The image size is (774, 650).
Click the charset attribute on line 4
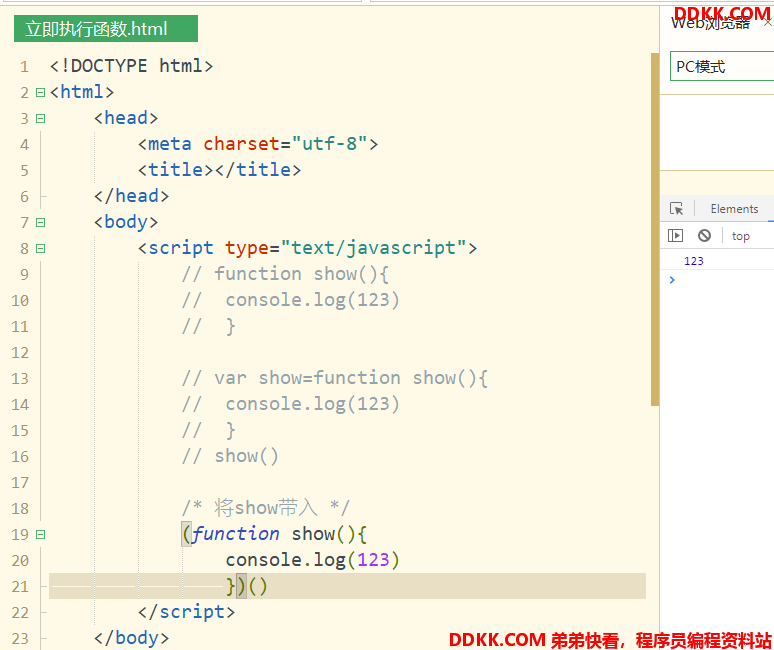pyautogui.click(x=241, y=144)
